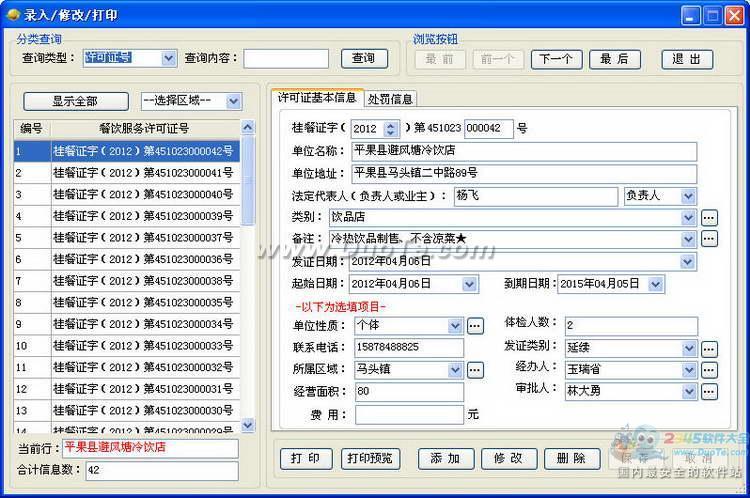
Task: Click the 查询内容 input field
Action: (x=286, y=59)
